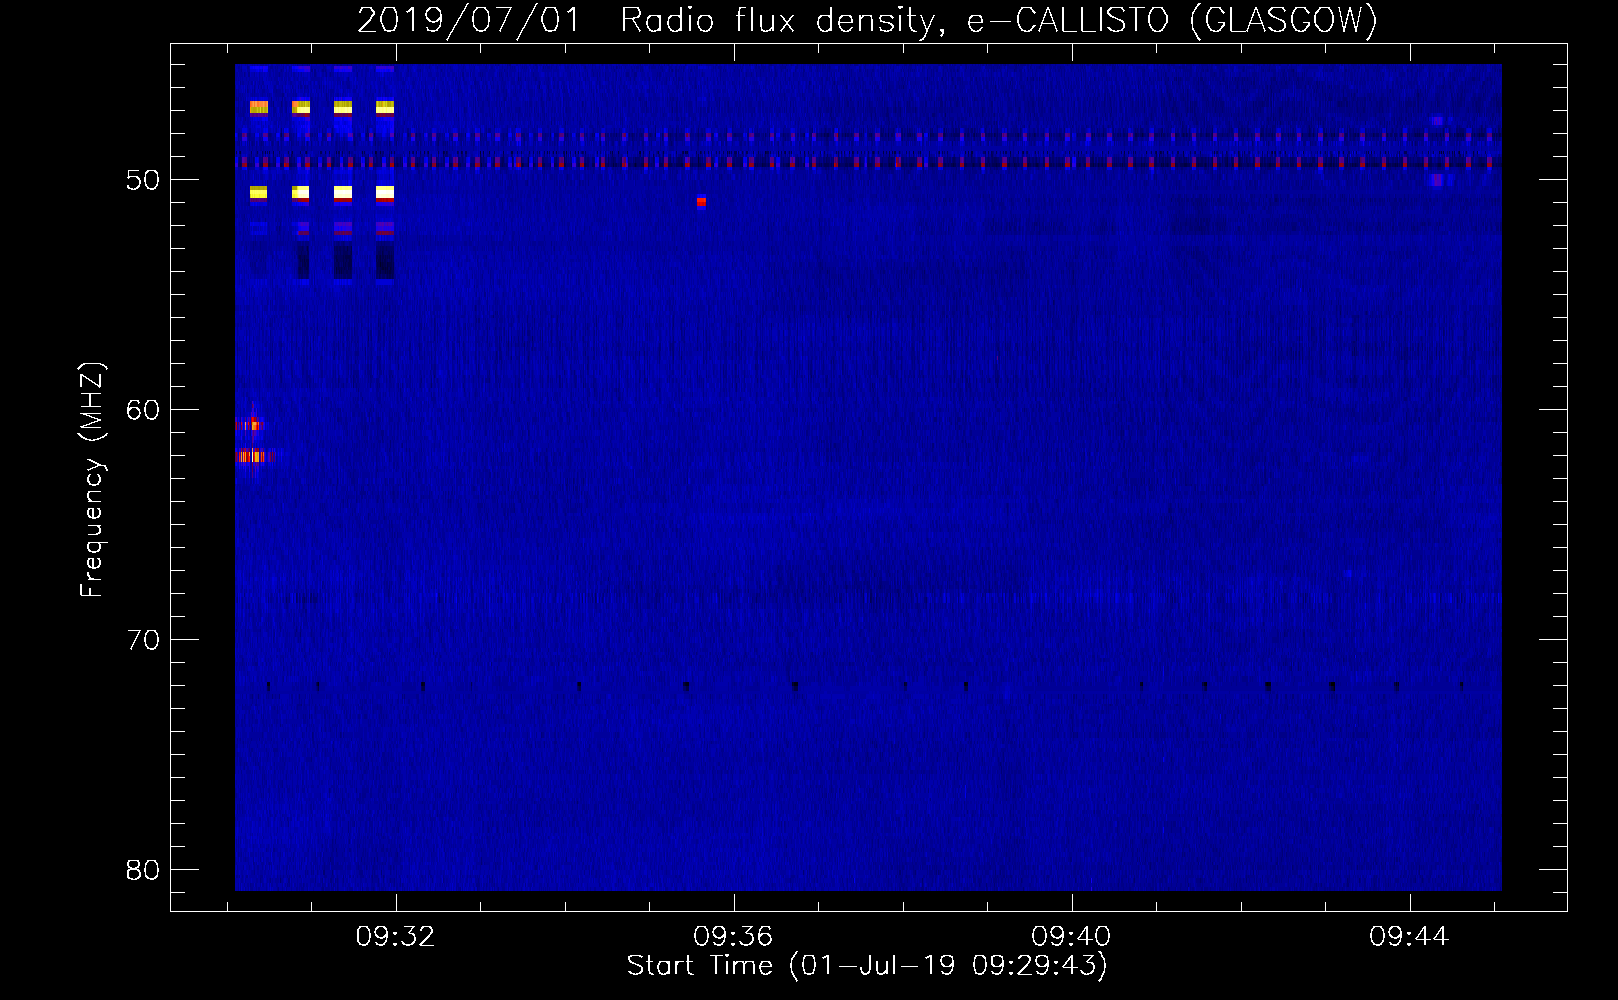Viewport: 1618px width, 1000px height.
Task: Click the isolated red spot near 09:35, 51 MHz
Action: tap(701, 202)
